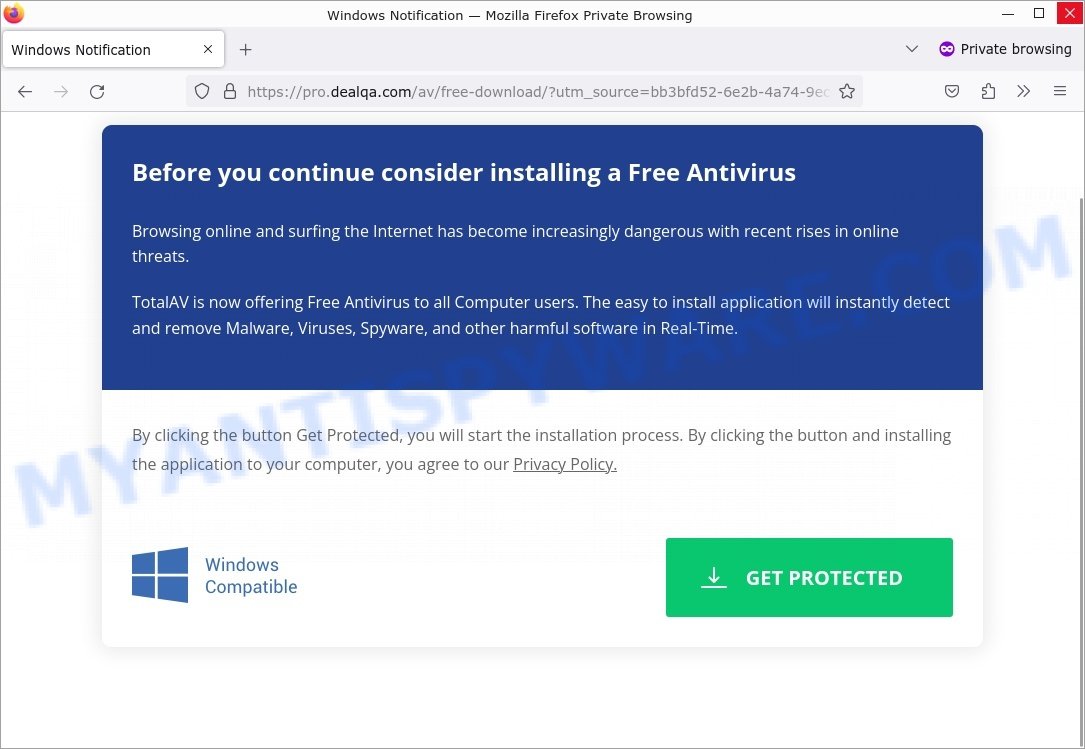Open the tracking protection shield icon
Viewport: 1085px width, 749px height.
click(201, 91)
